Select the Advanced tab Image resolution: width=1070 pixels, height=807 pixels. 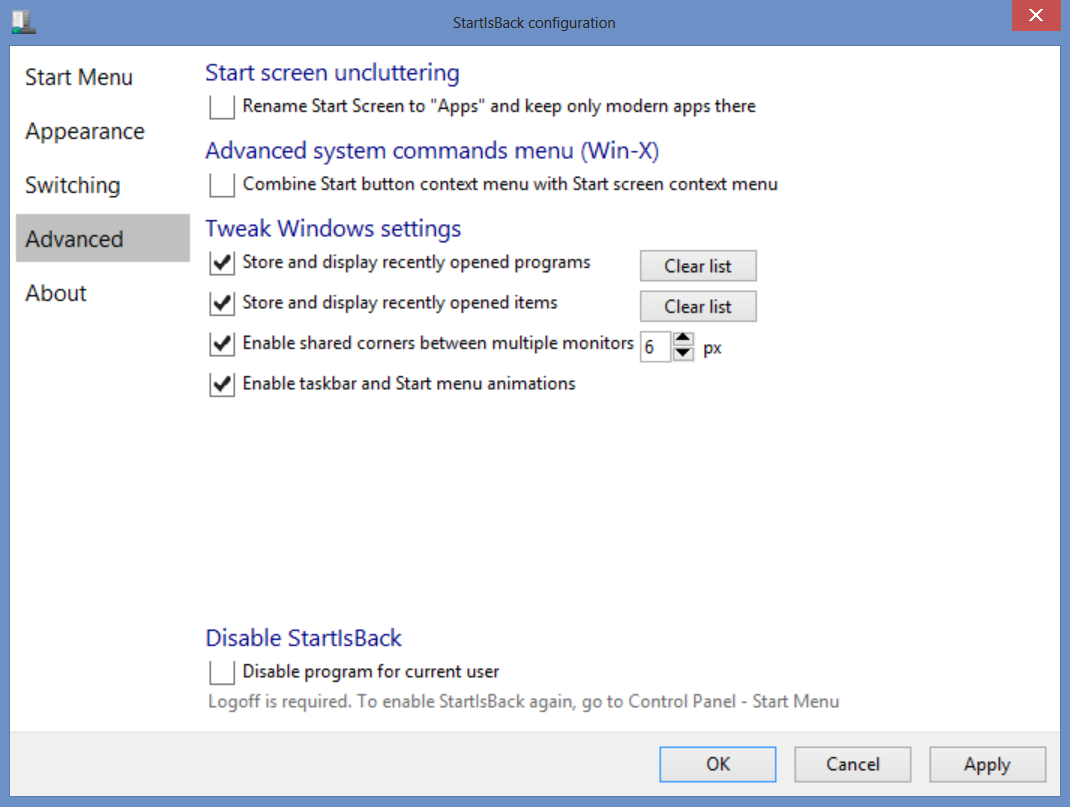[75, 240]
